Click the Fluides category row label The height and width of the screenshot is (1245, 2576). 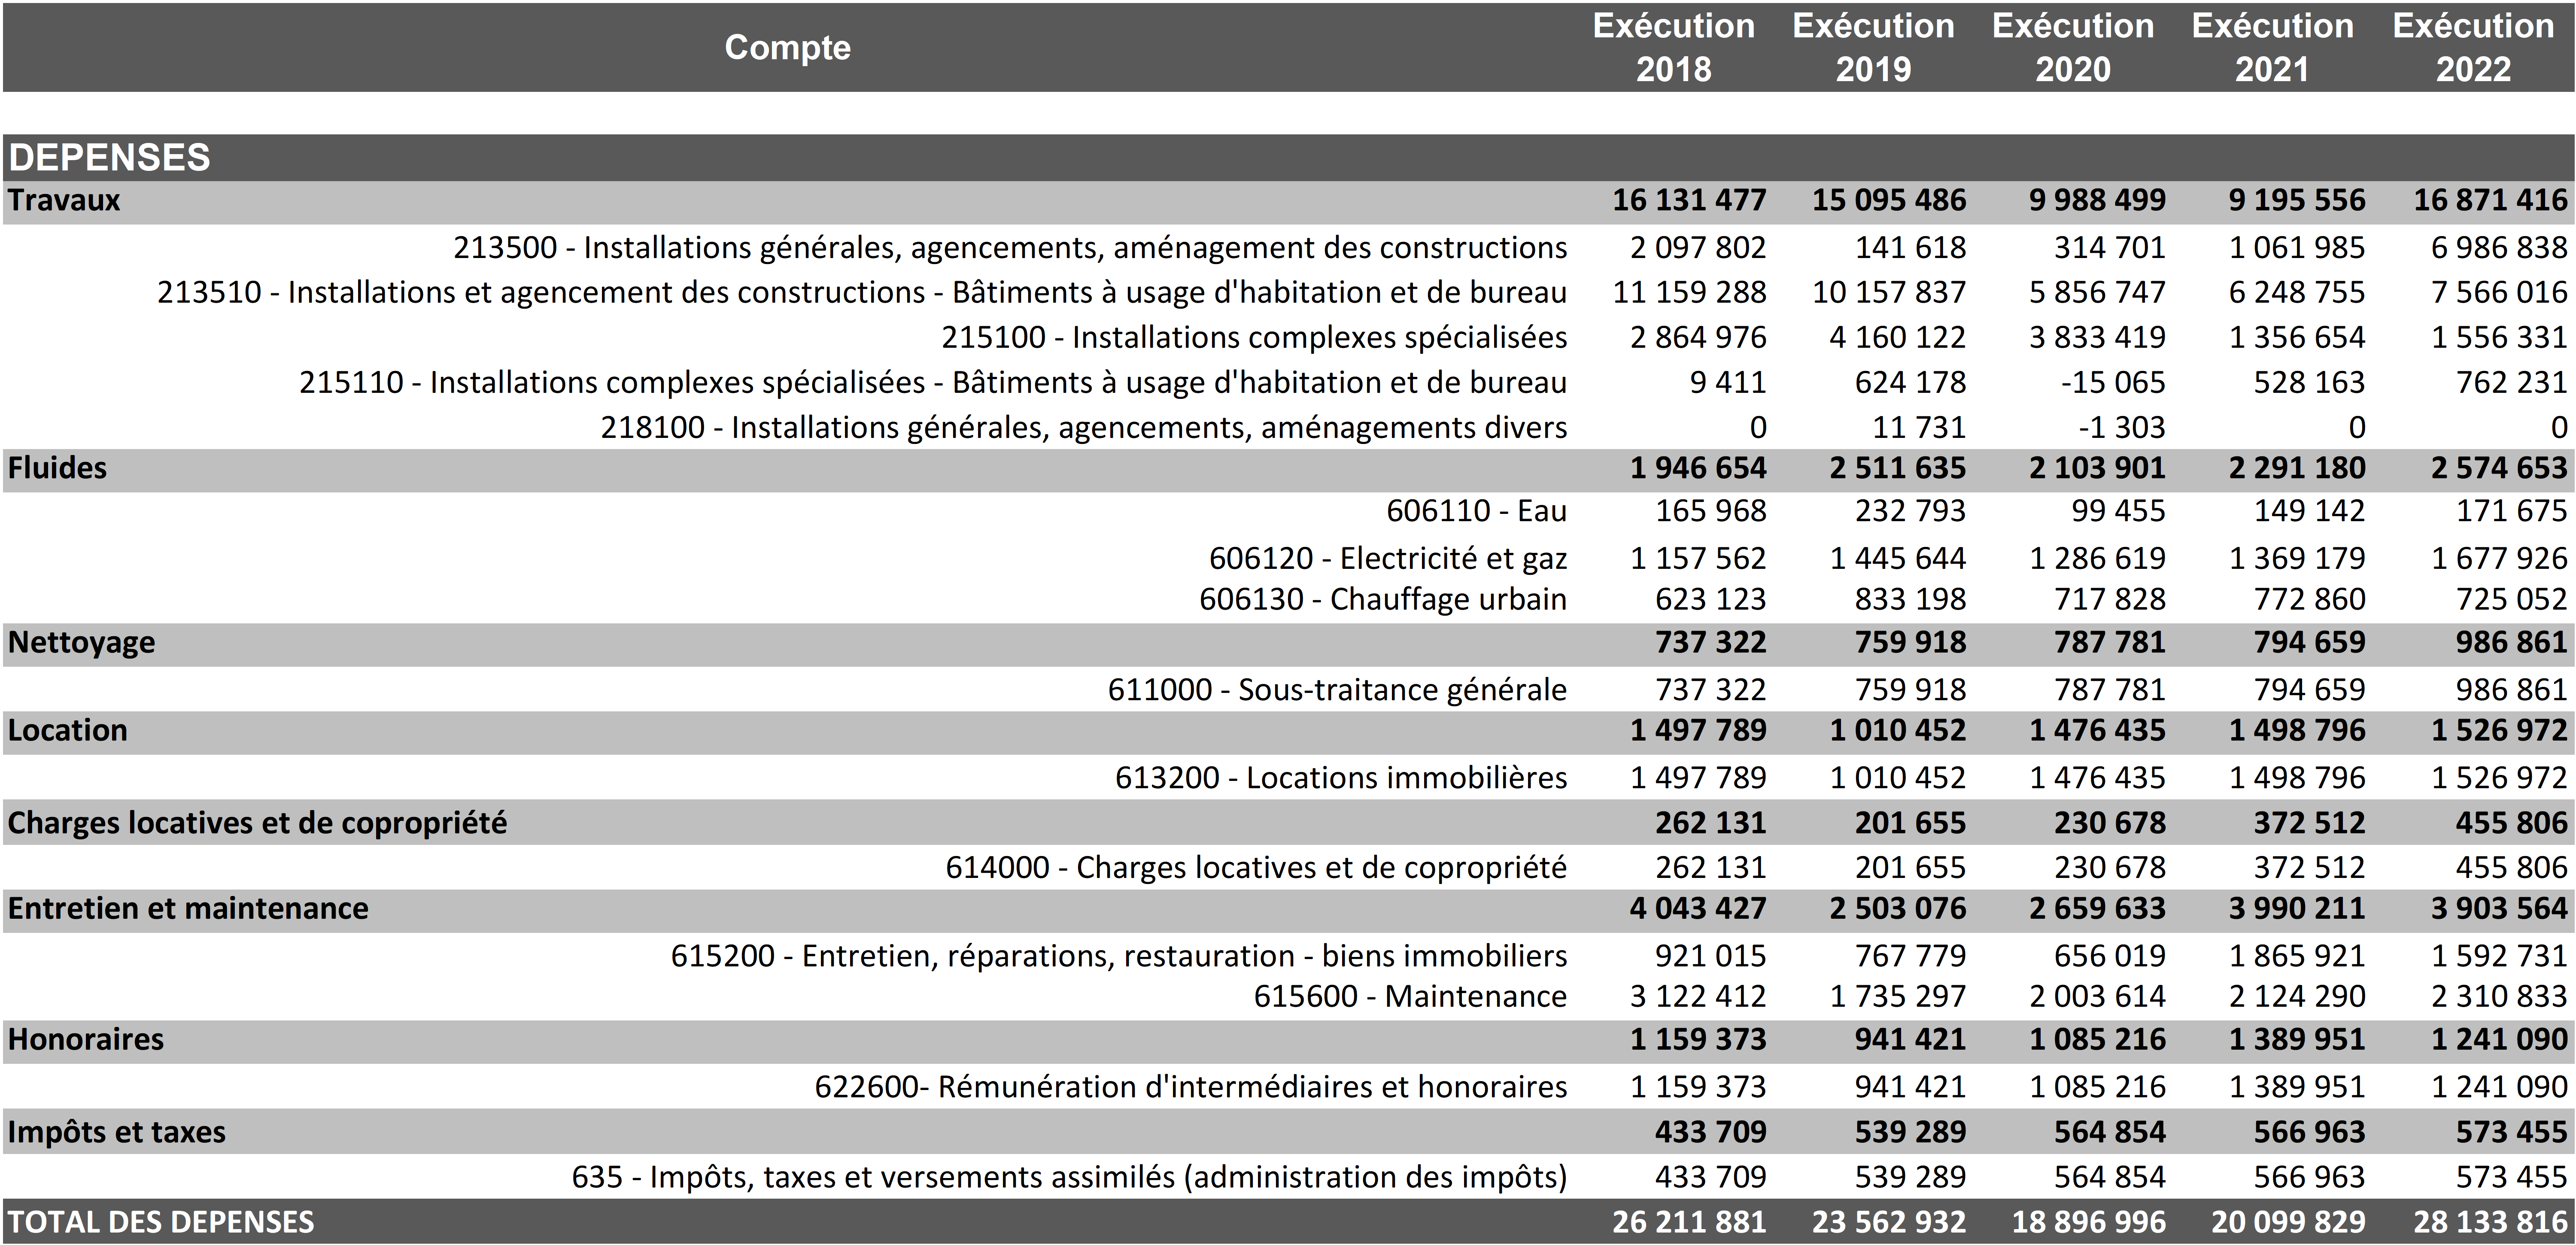pos(57,468)
